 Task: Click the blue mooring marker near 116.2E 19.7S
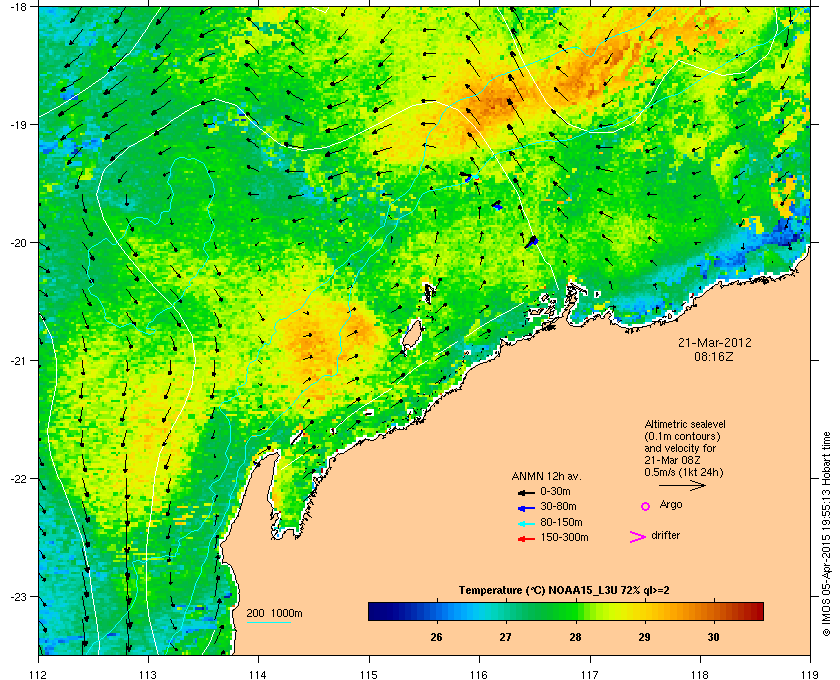[x=497, y=205]
